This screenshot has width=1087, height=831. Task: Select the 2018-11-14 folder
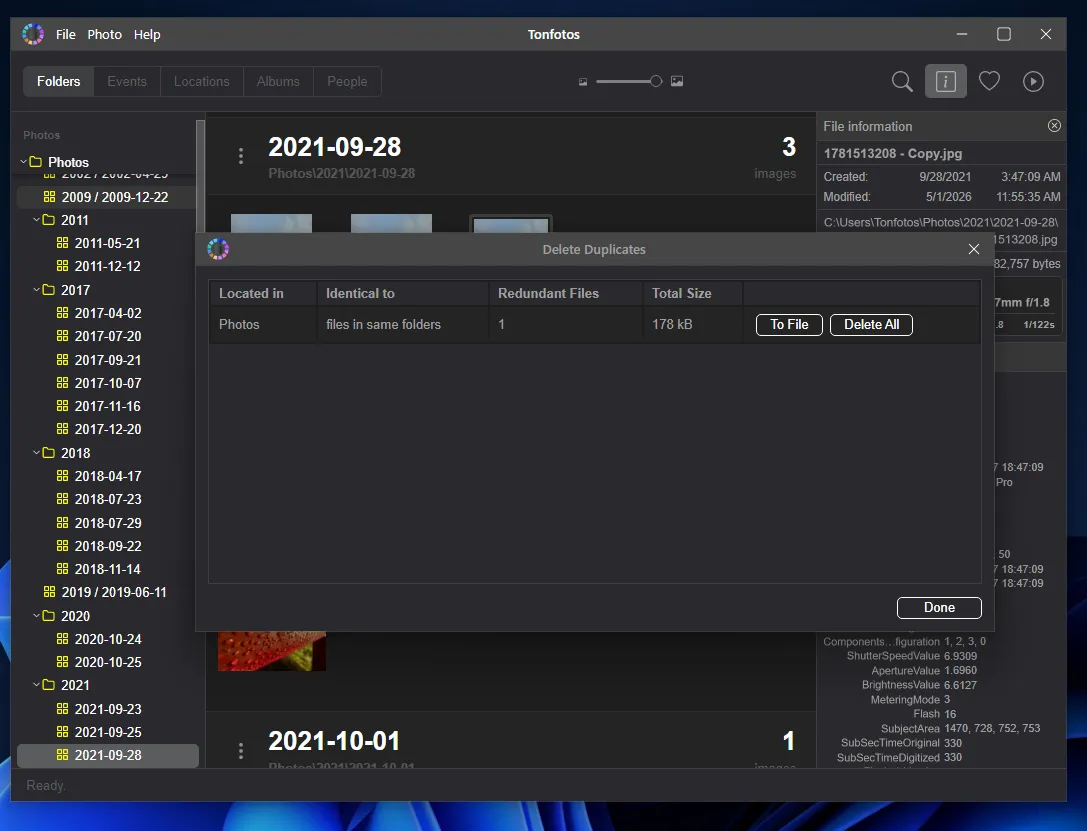tap(107, 569)
